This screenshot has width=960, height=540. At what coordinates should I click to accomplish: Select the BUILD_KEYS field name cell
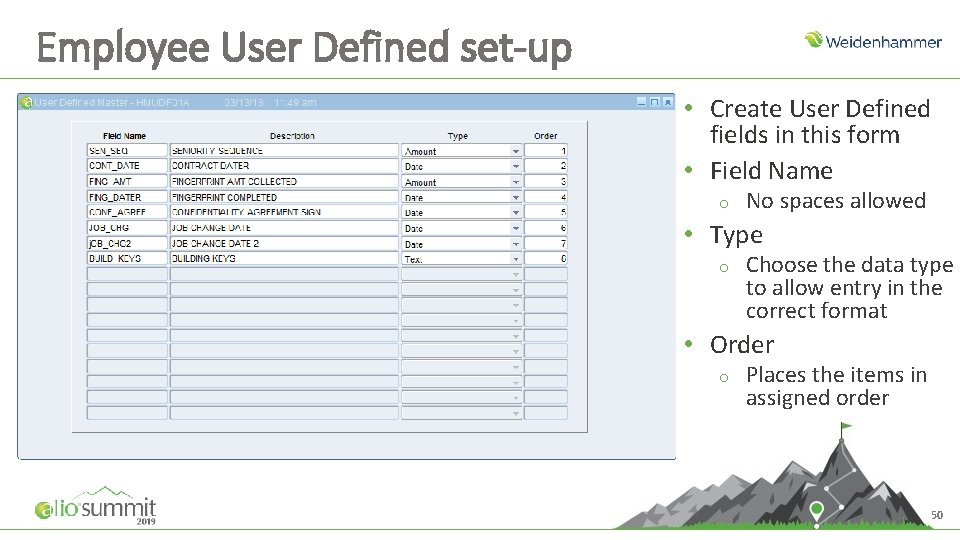pos(127,258)
